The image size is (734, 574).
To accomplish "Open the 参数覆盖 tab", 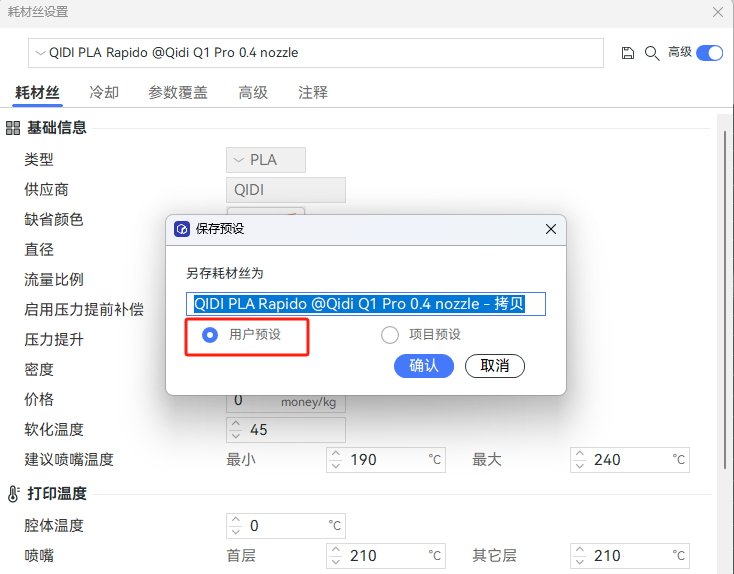I will [178, 93].
